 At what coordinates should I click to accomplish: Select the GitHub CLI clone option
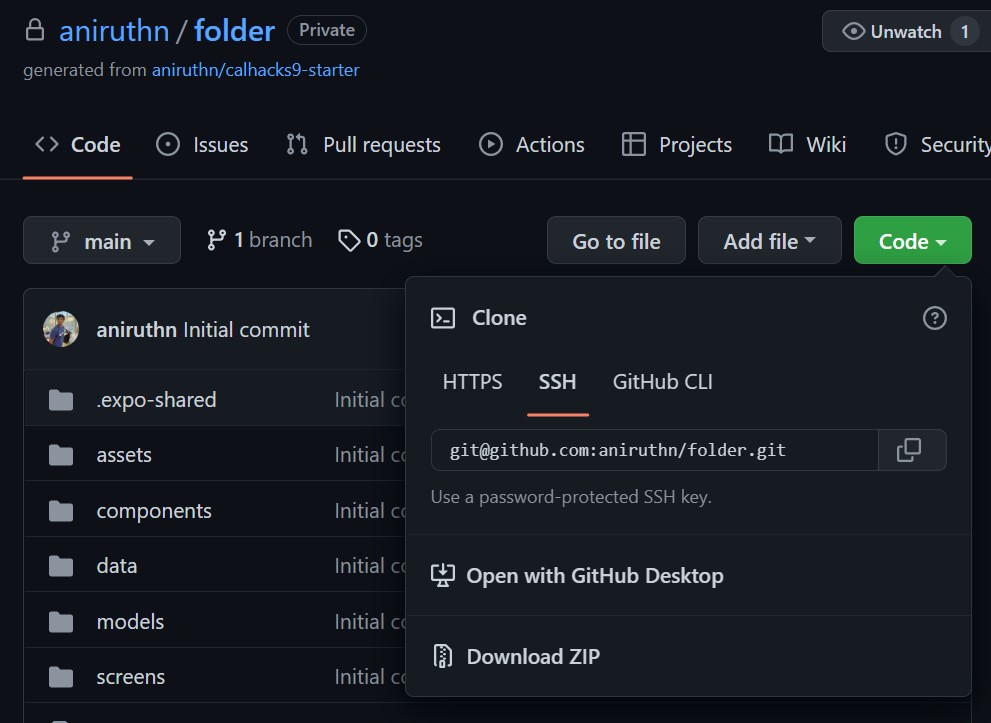pyautogui.click(x=662, y=381)
